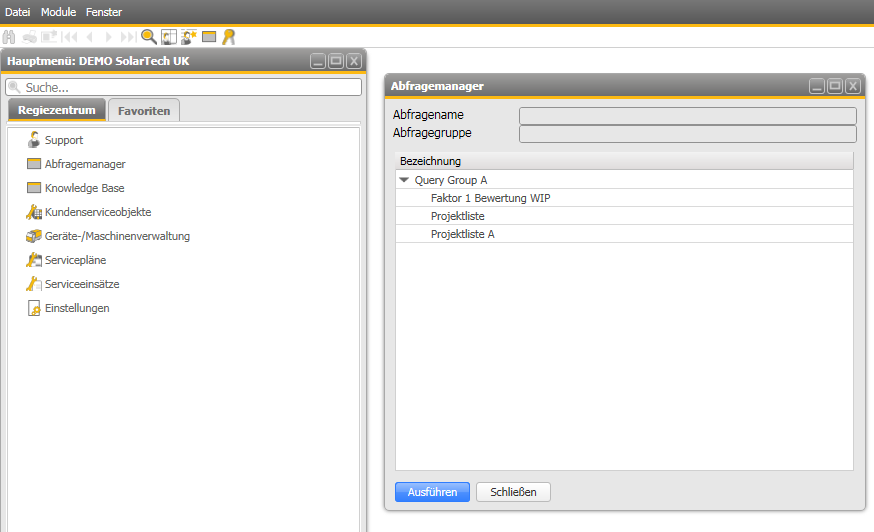
Task: Close the Abfragemanager window
Action: point(853,86)
